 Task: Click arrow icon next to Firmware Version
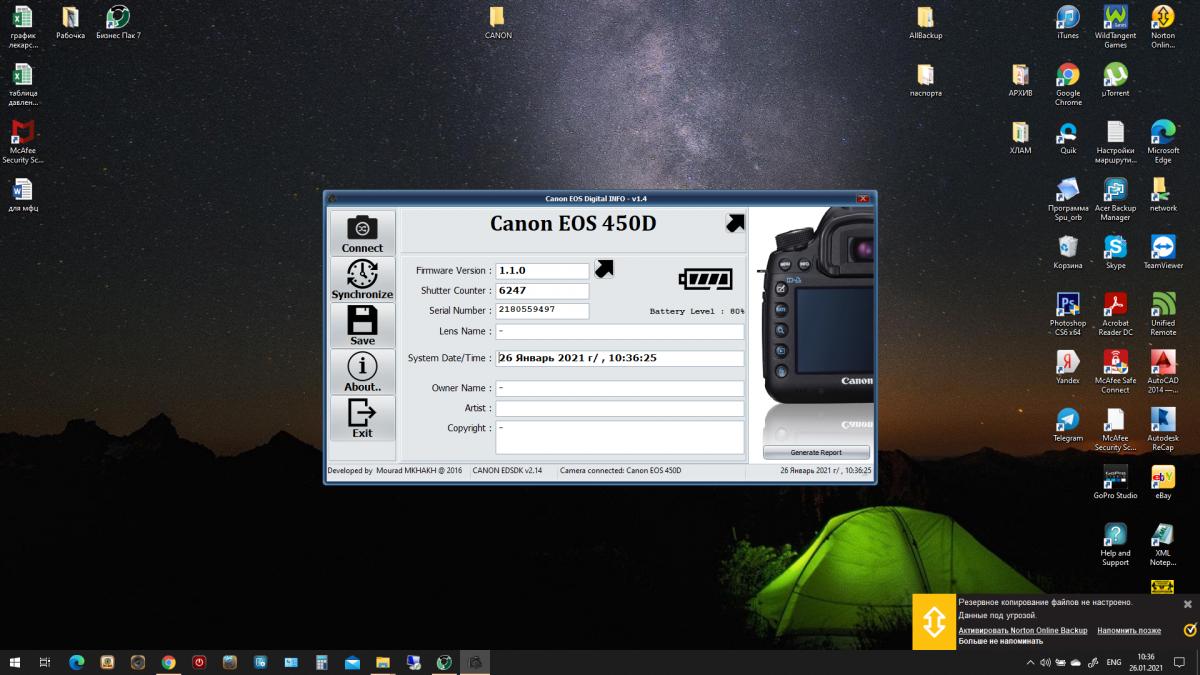pos(604,269)
